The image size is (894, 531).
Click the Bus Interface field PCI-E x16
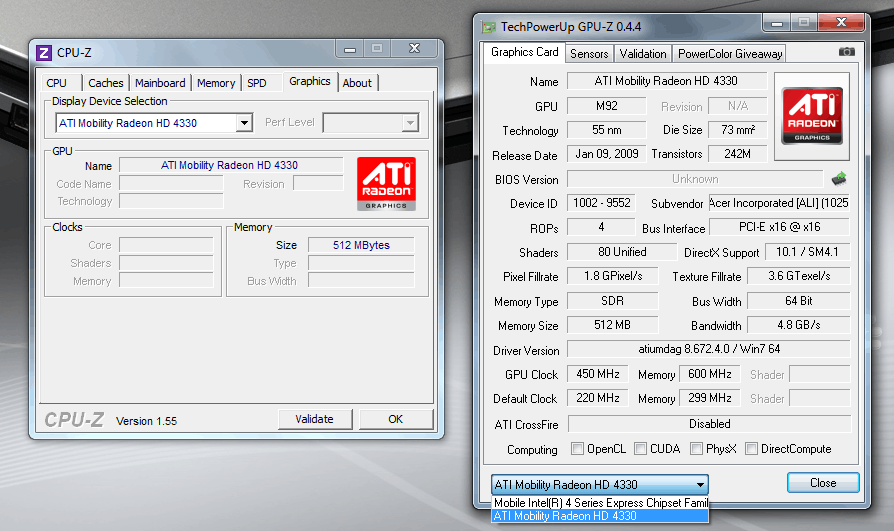pyautogui.click(x=779, y=227)
